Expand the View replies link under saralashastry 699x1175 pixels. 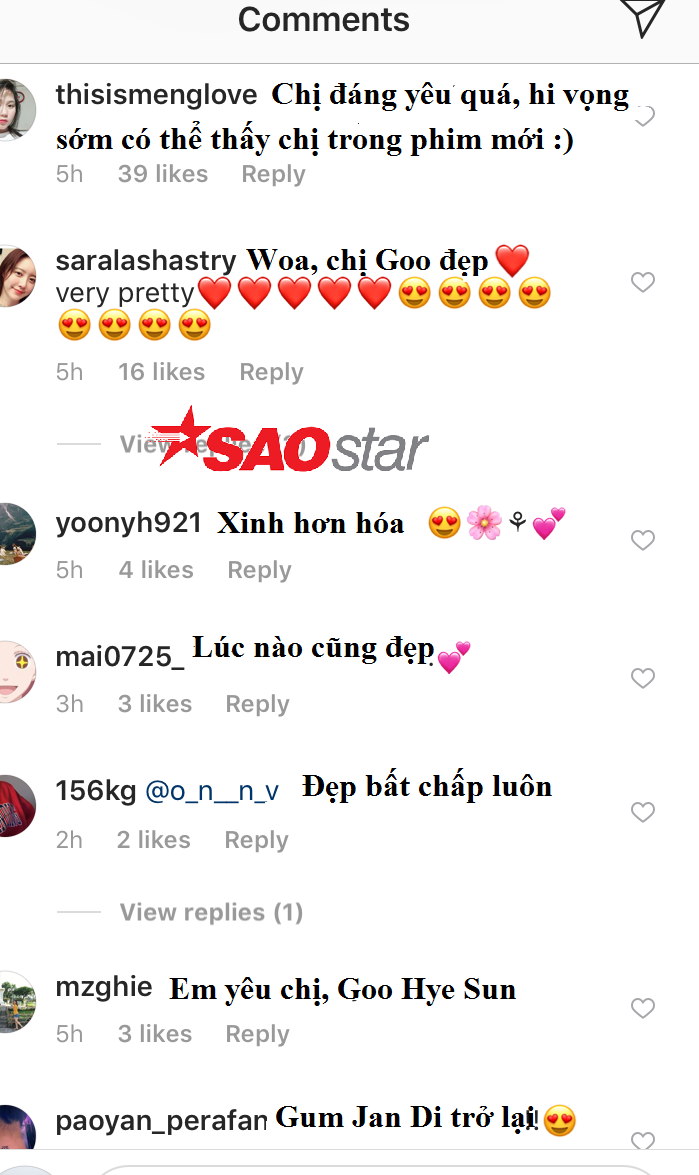tap(214, 444)
